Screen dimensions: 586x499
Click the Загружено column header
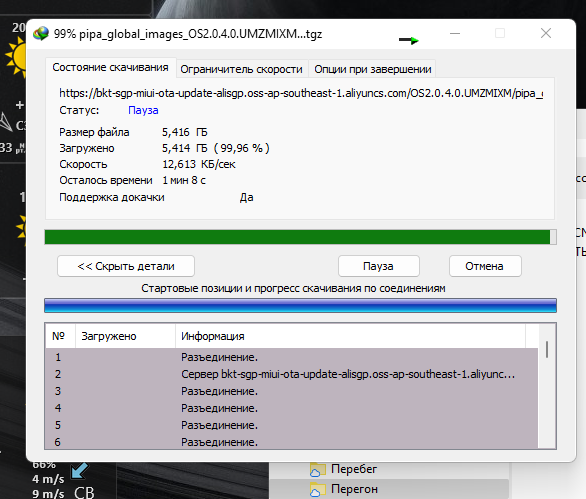click(125, 336)
